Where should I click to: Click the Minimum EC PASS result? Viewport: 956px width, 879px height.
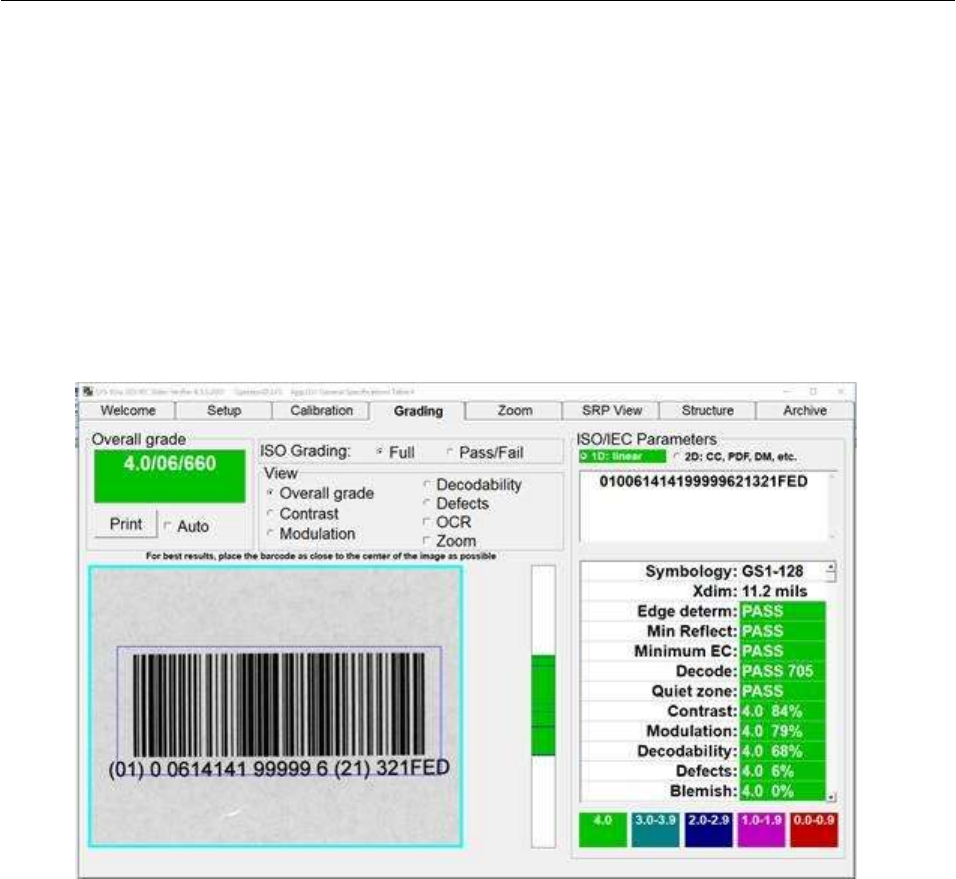783,651
